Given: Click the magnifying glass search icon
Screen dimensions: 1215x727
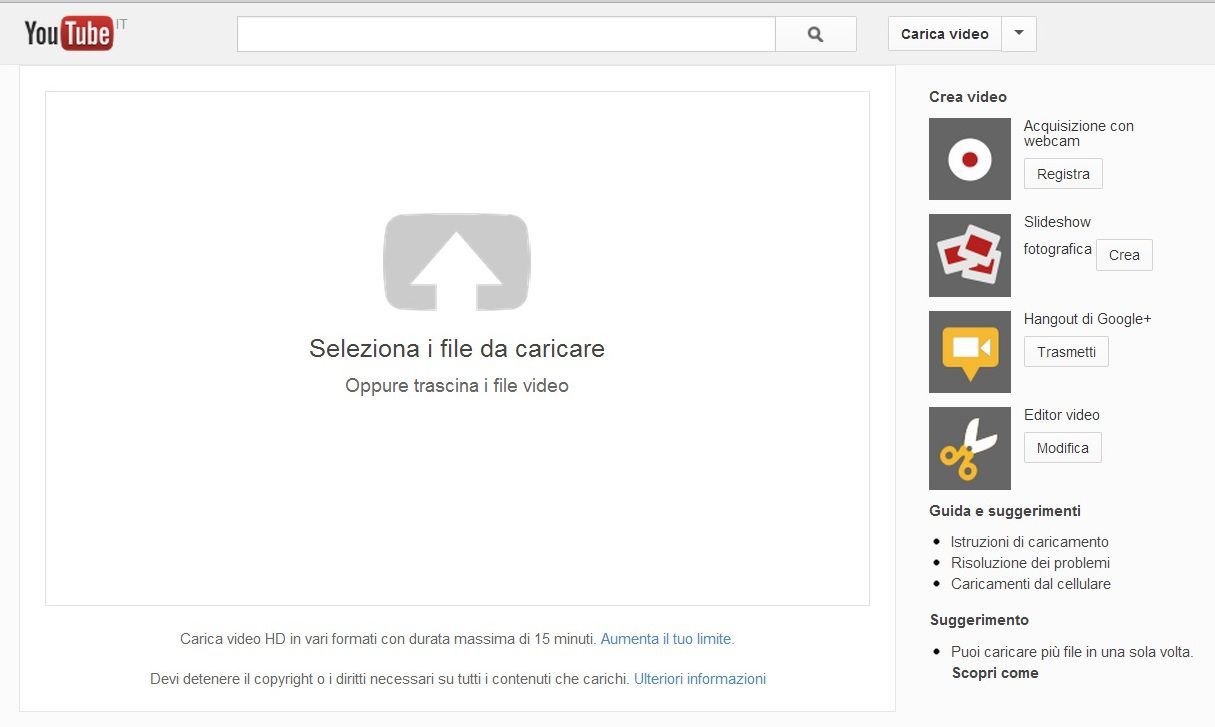Looking at the screenshot, I should 816,34.
